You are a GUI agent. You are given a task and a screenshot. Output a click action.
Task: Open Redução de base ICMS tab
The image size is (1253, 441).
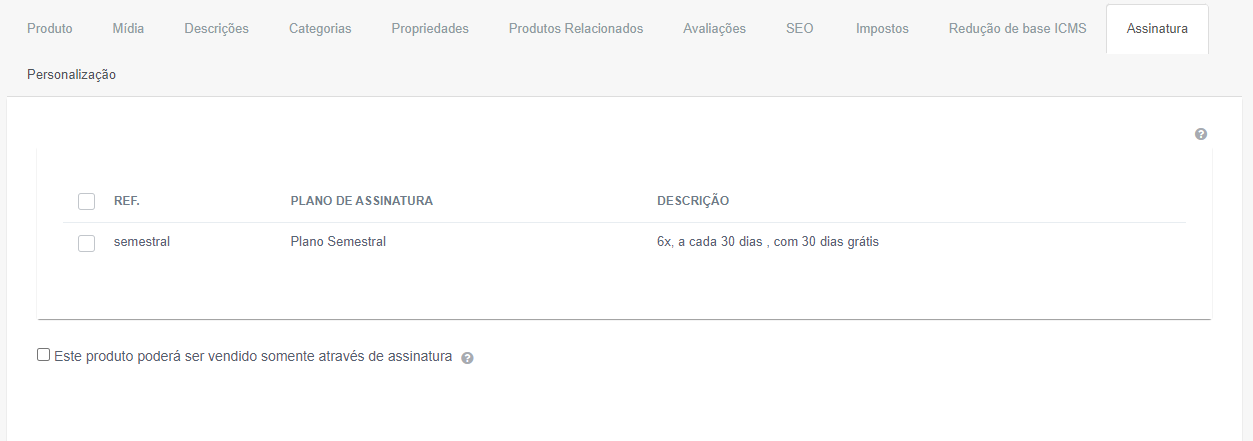click(1017, 29)
